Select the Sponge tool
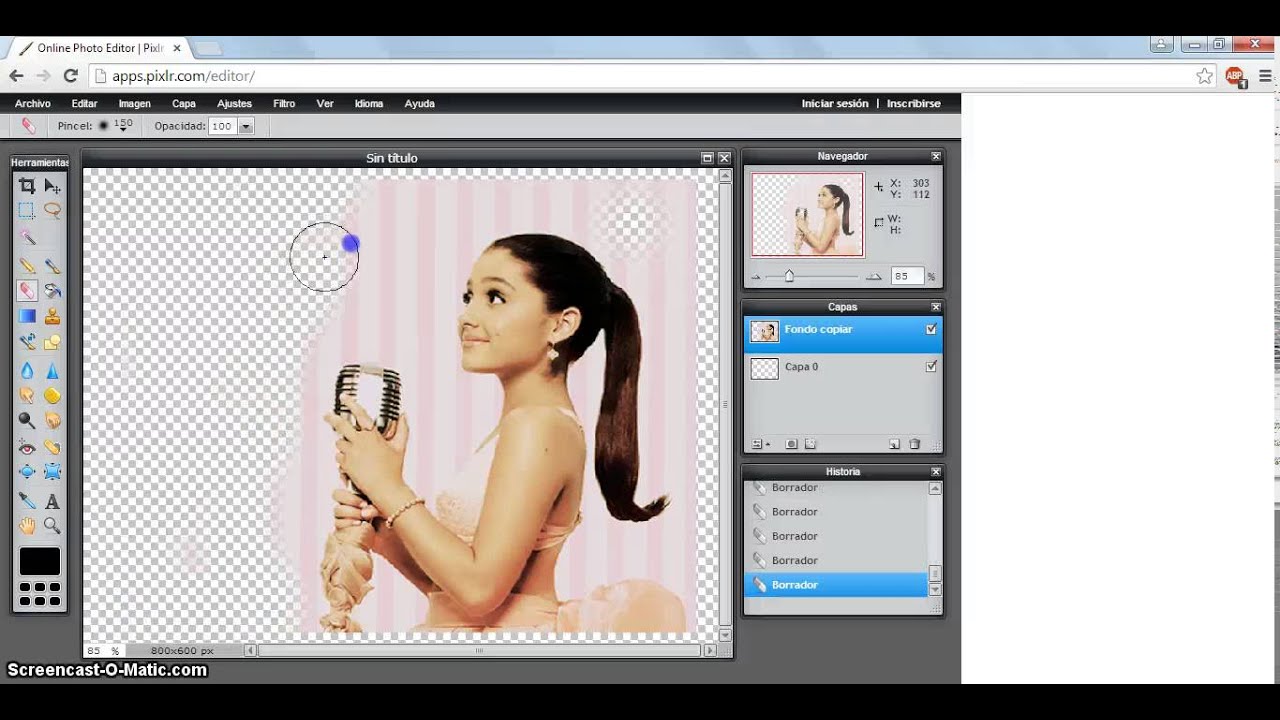1280x720 pixels. point(52,395)
